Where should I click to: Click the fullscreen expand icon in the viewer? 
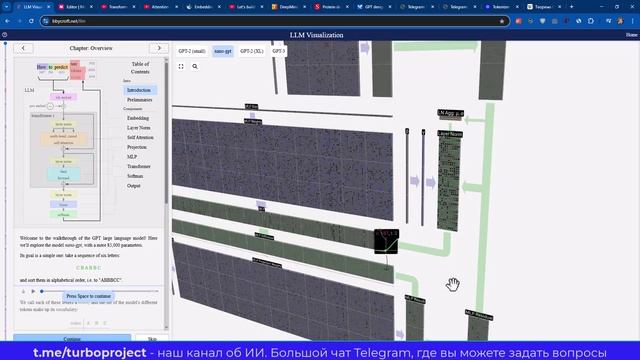pyautogui.click(x=181, y=66)
